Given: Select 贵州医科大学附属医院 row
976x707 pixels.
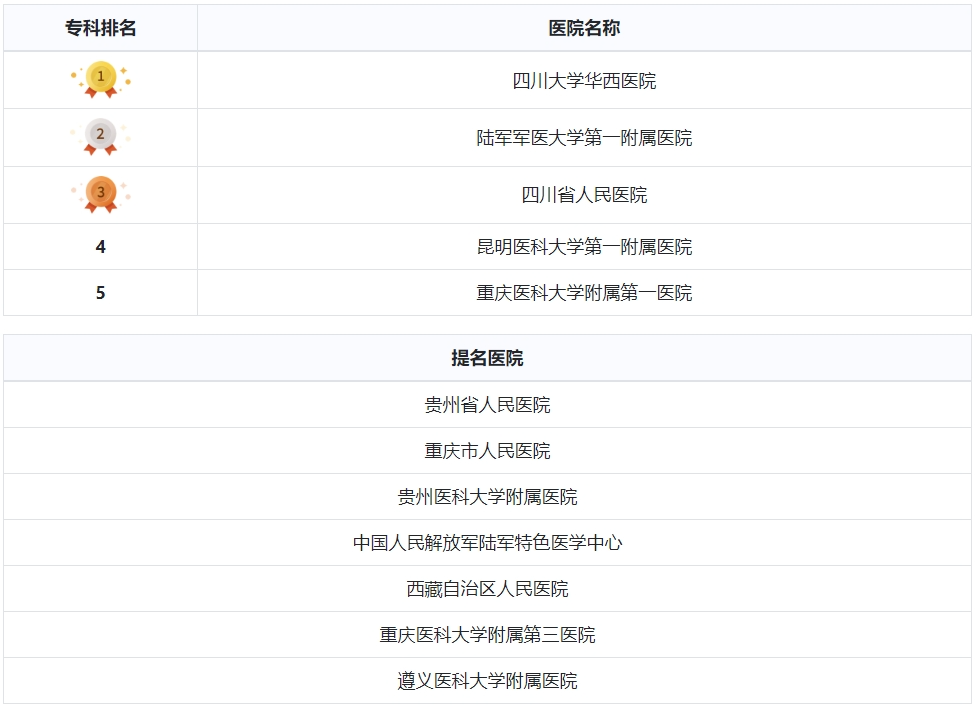Looking at the screenshot, I should 487,497.
